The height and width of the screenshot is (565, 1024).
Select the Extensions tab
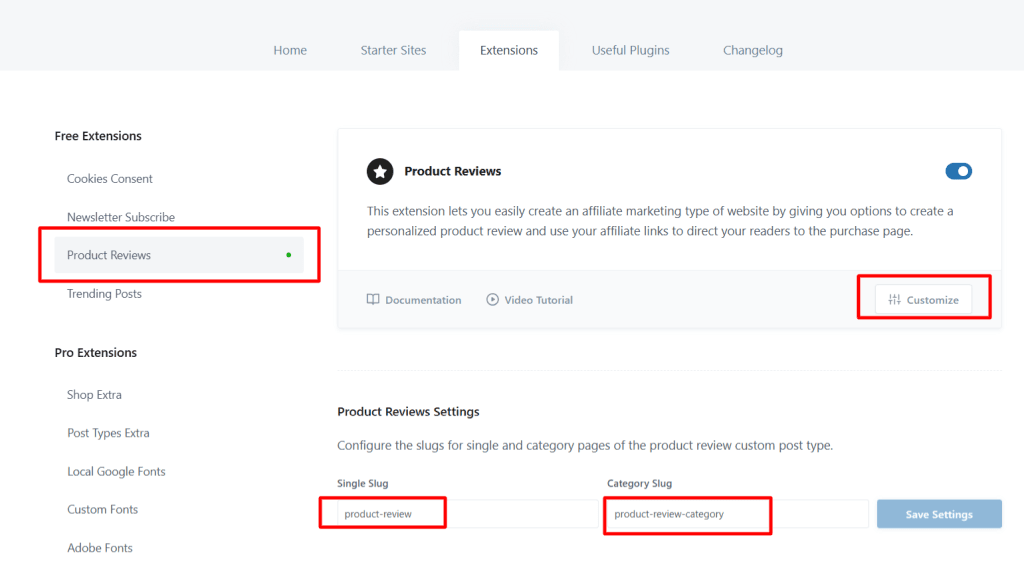tap(509, 50)
